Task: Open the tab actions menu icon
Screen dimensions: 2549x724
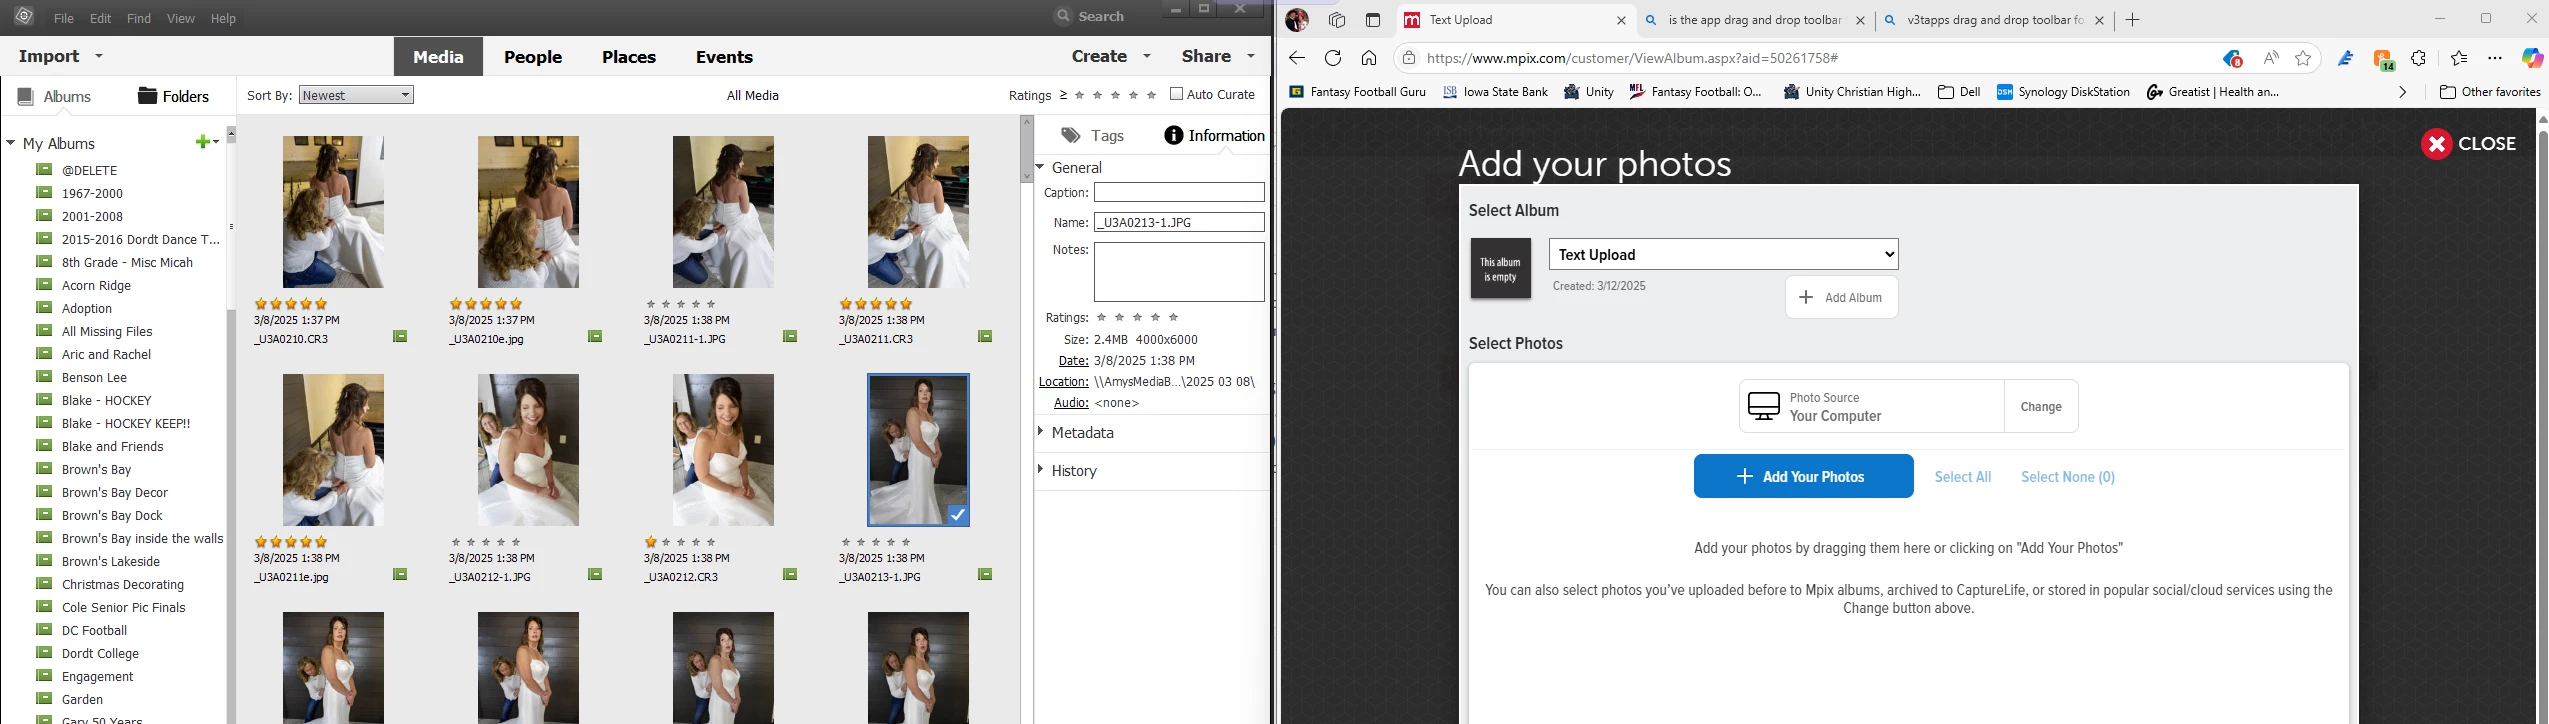Action: 1373,20
